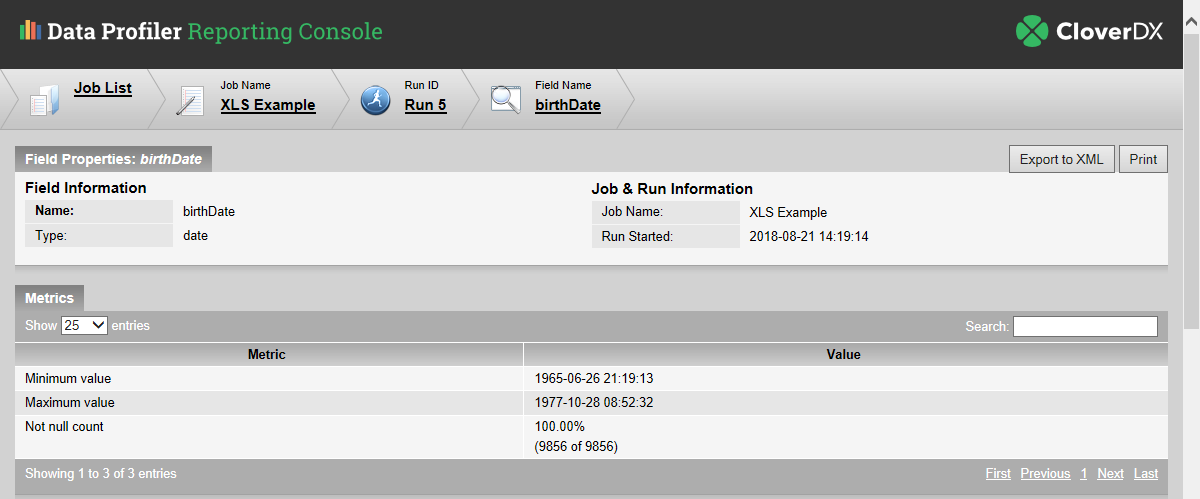Select the Metrics tab
The width and height of the screenshot is (1200, 499).
tap(49, 298)
